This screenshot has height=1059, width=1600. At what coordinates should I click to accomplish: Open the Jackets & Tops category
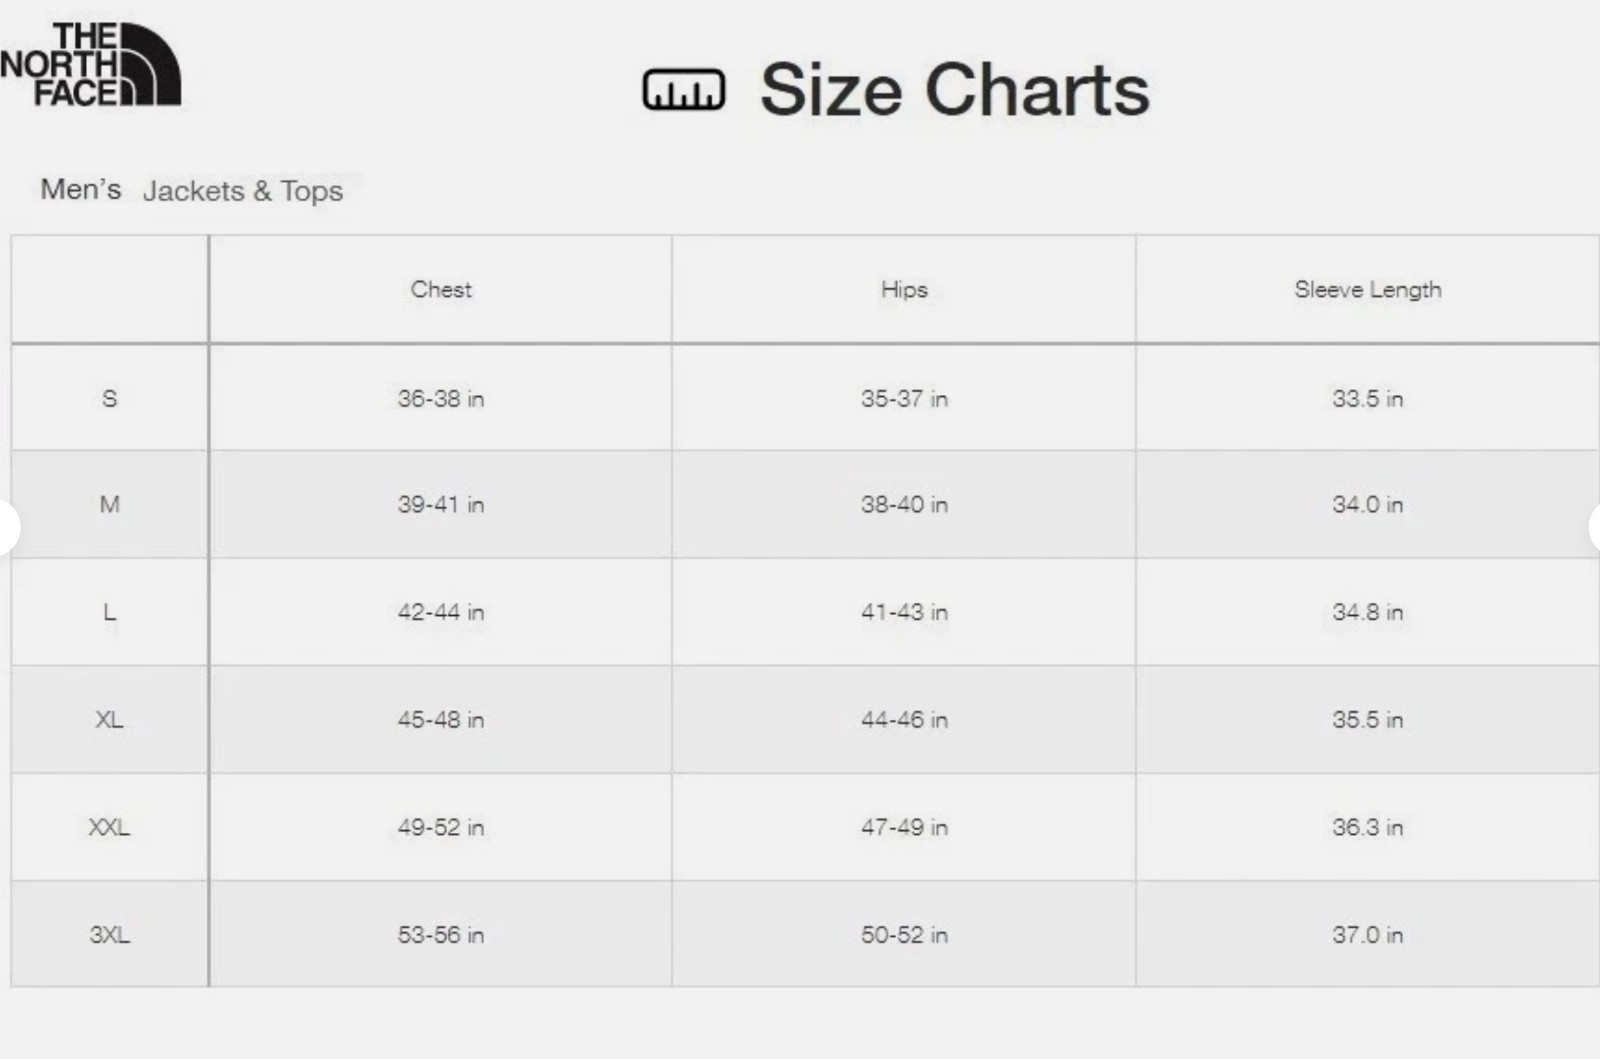[243, 191]
